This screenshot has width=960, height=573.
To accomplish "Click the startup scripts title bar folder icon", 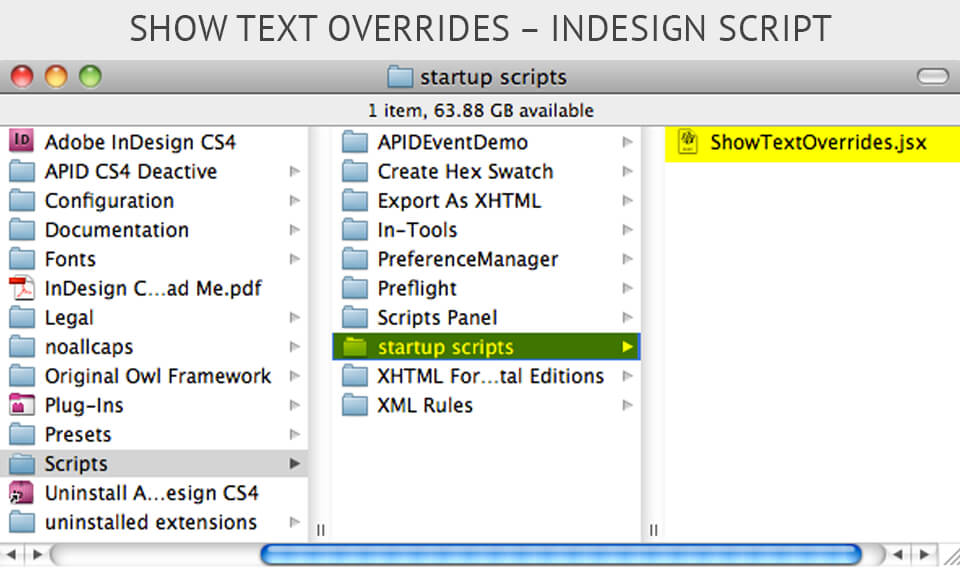I will click(400, 77).
